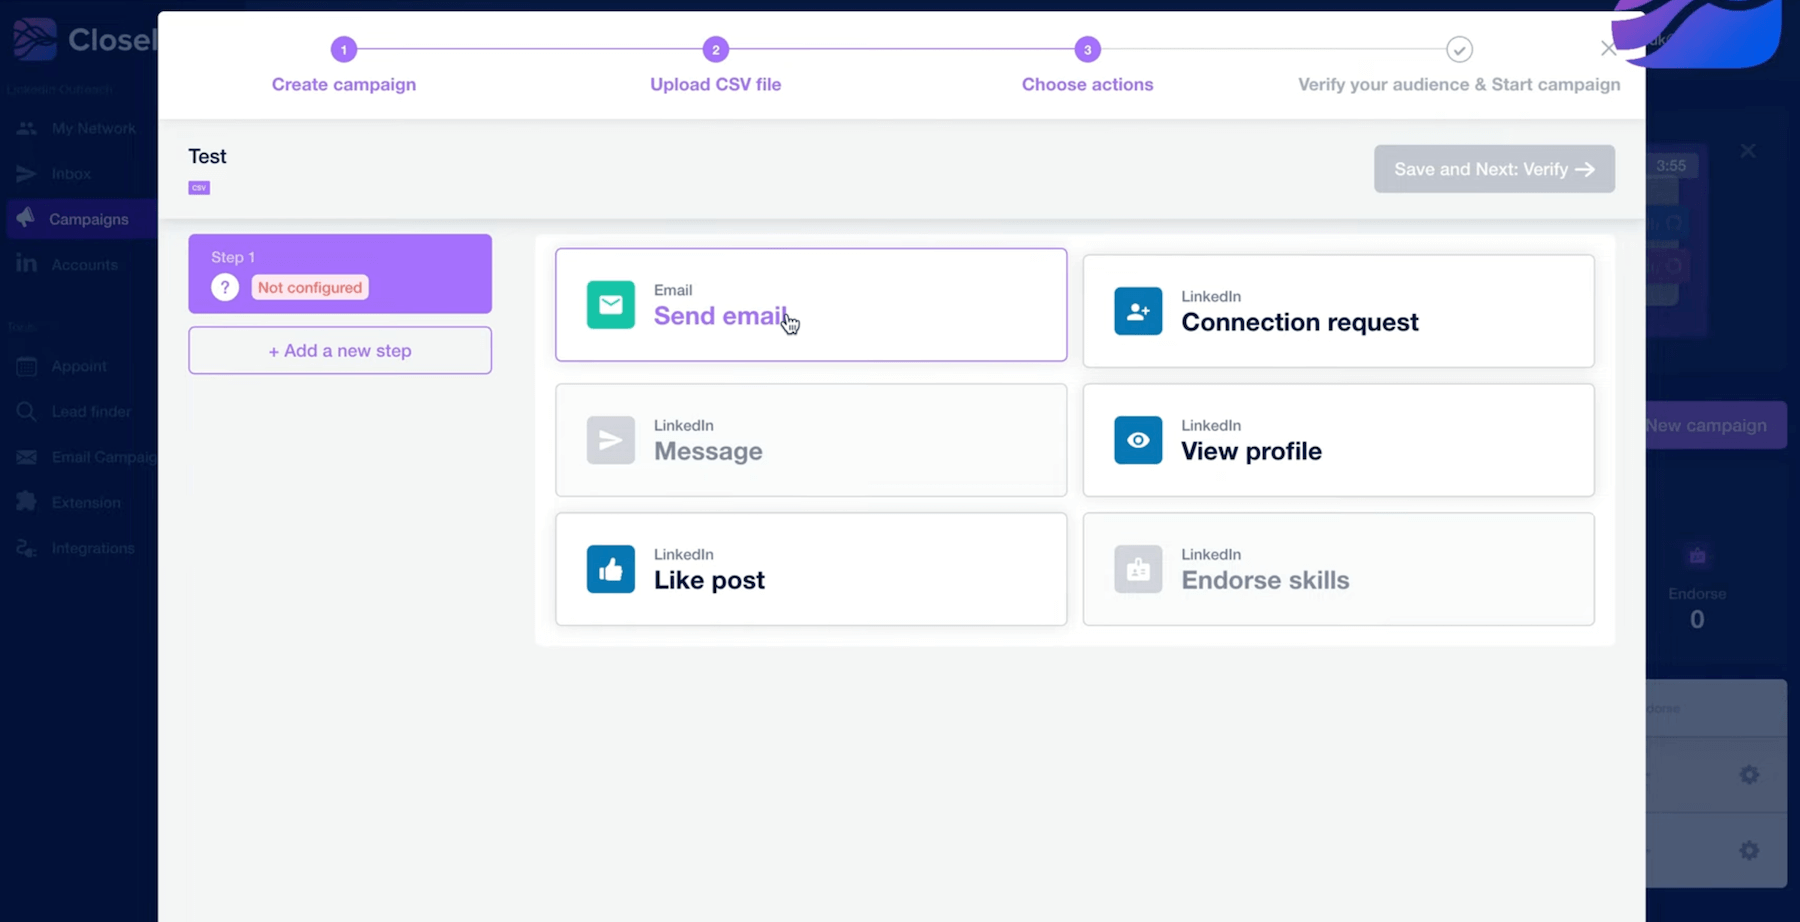Close the campaign wizard dialog
This screenshot has width=1800, height=922.
1607,49
